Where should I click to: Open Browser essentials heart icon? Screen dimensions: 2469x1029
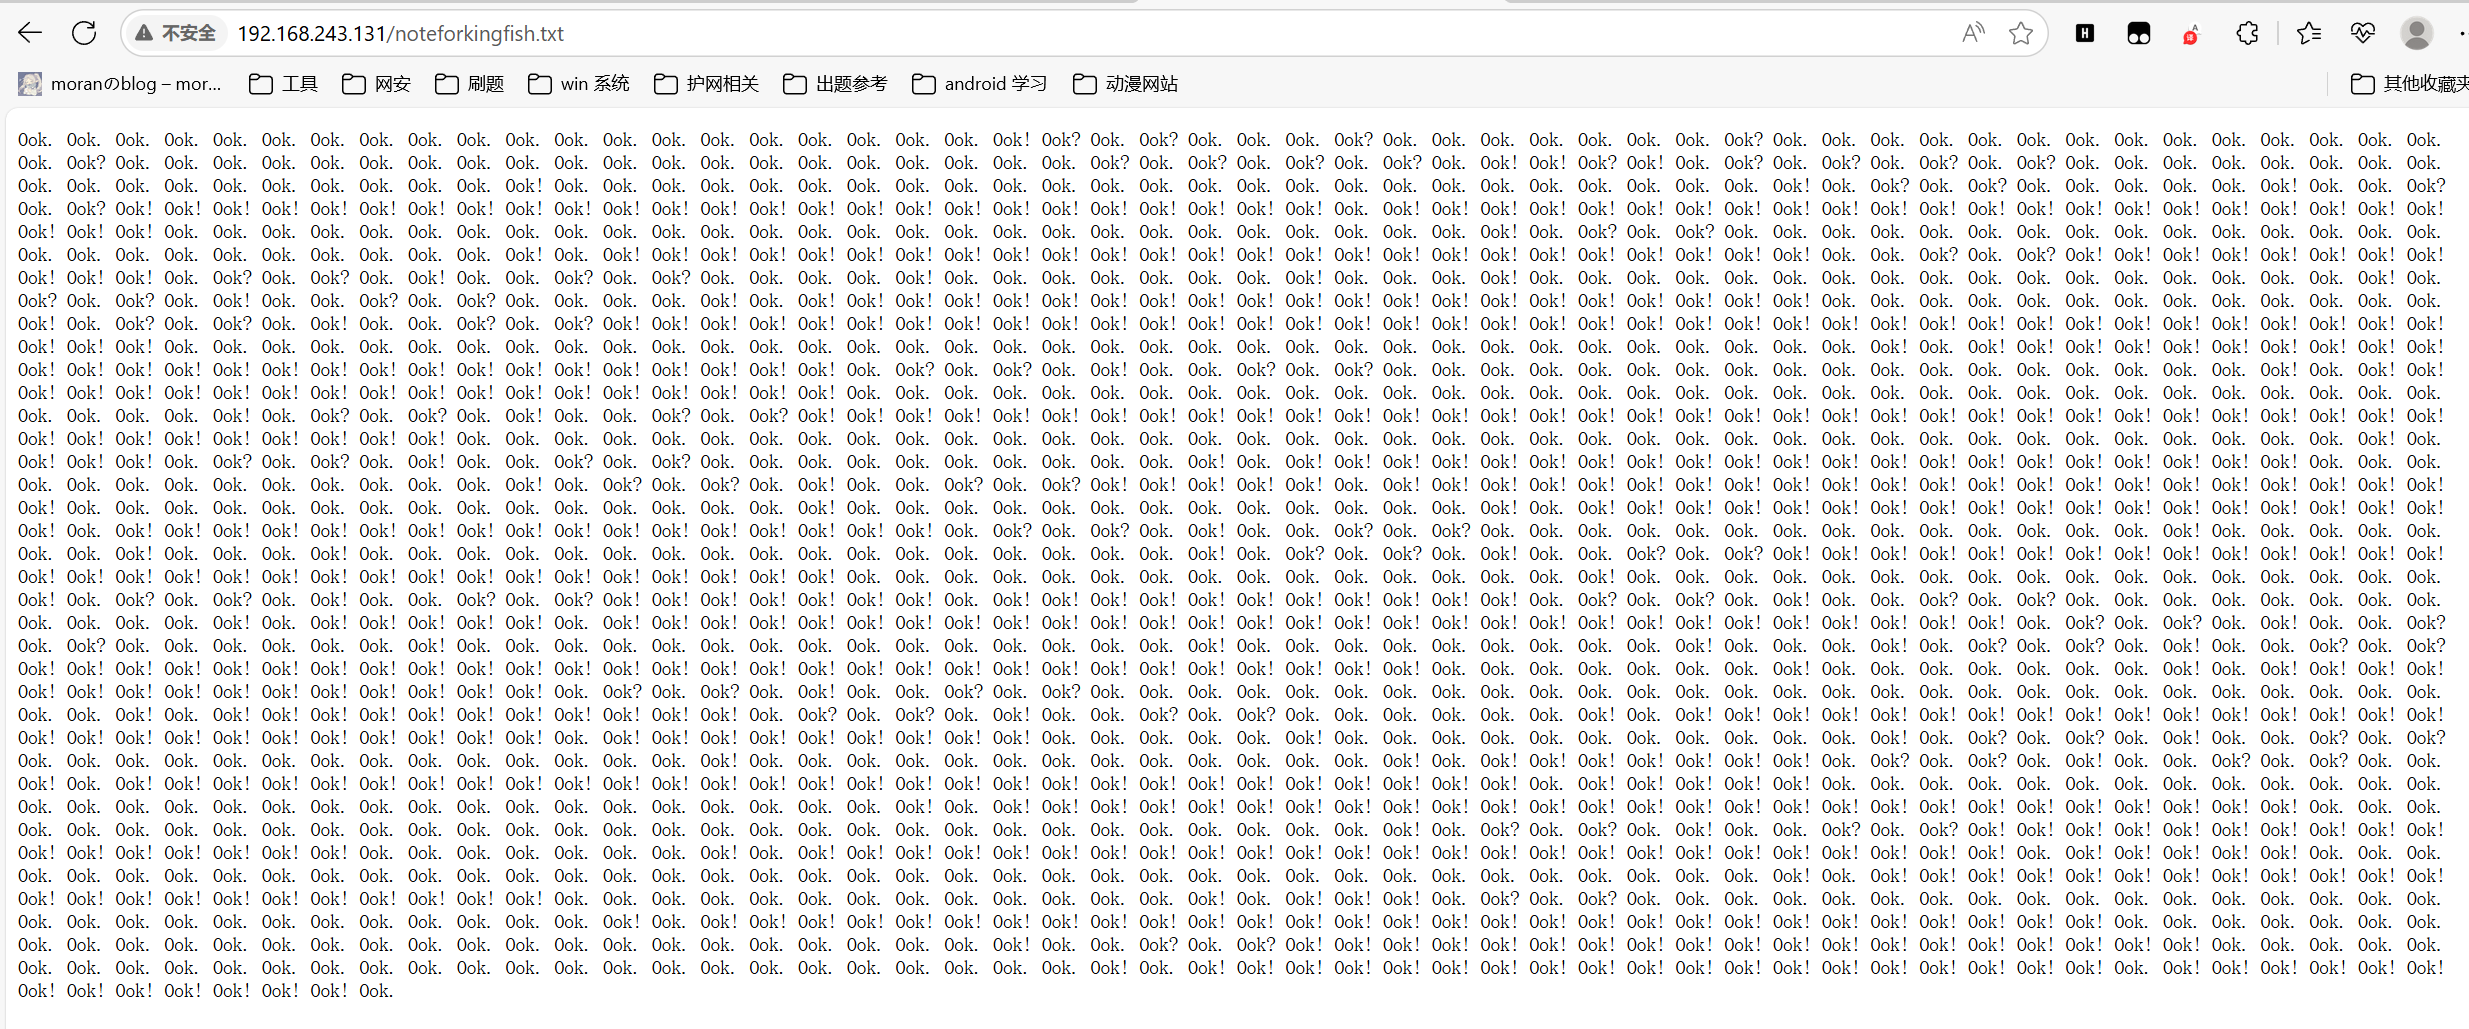pyautogui.click(x=2363, y=33)
